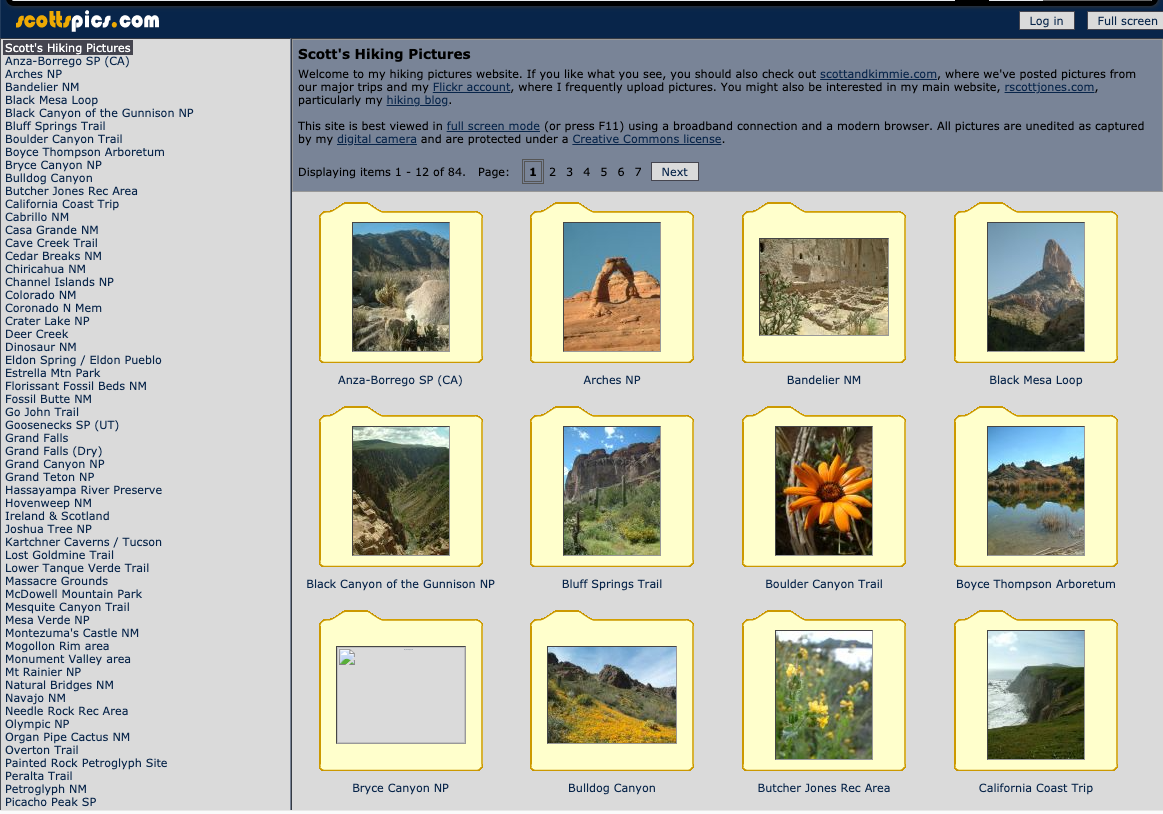The height and width of the screenshot is (814, 1163).
Task: Click the full screen mode link
Action: [493, 126]
